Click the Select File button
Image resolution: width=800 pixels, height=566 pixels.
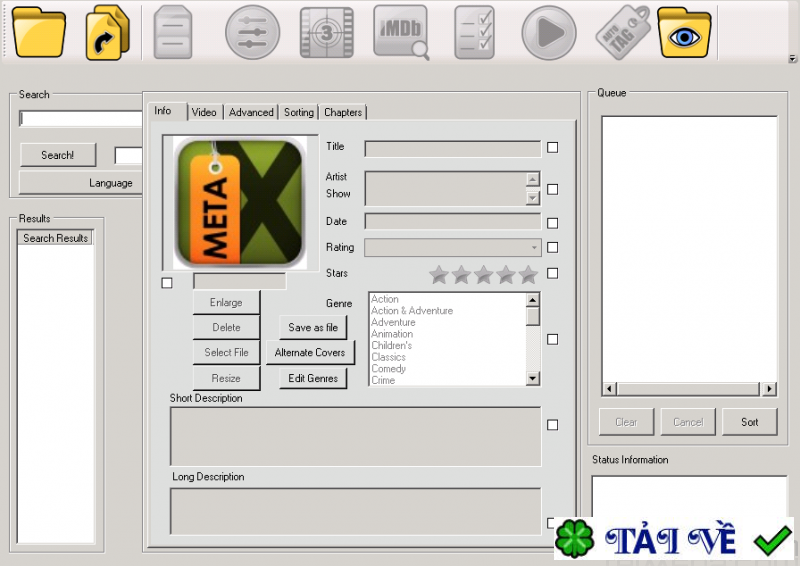coord(226,353)
